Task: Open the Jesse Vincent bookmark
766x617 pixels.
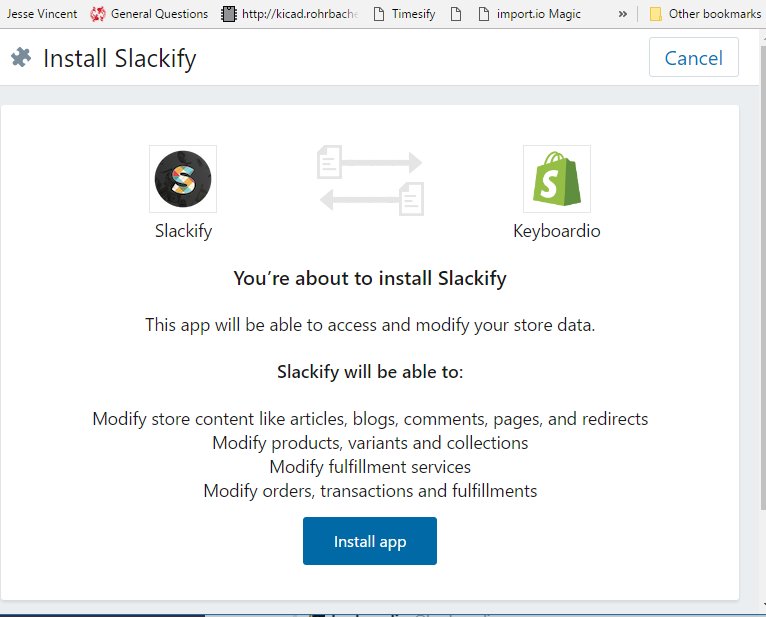Action: point(42,14)
